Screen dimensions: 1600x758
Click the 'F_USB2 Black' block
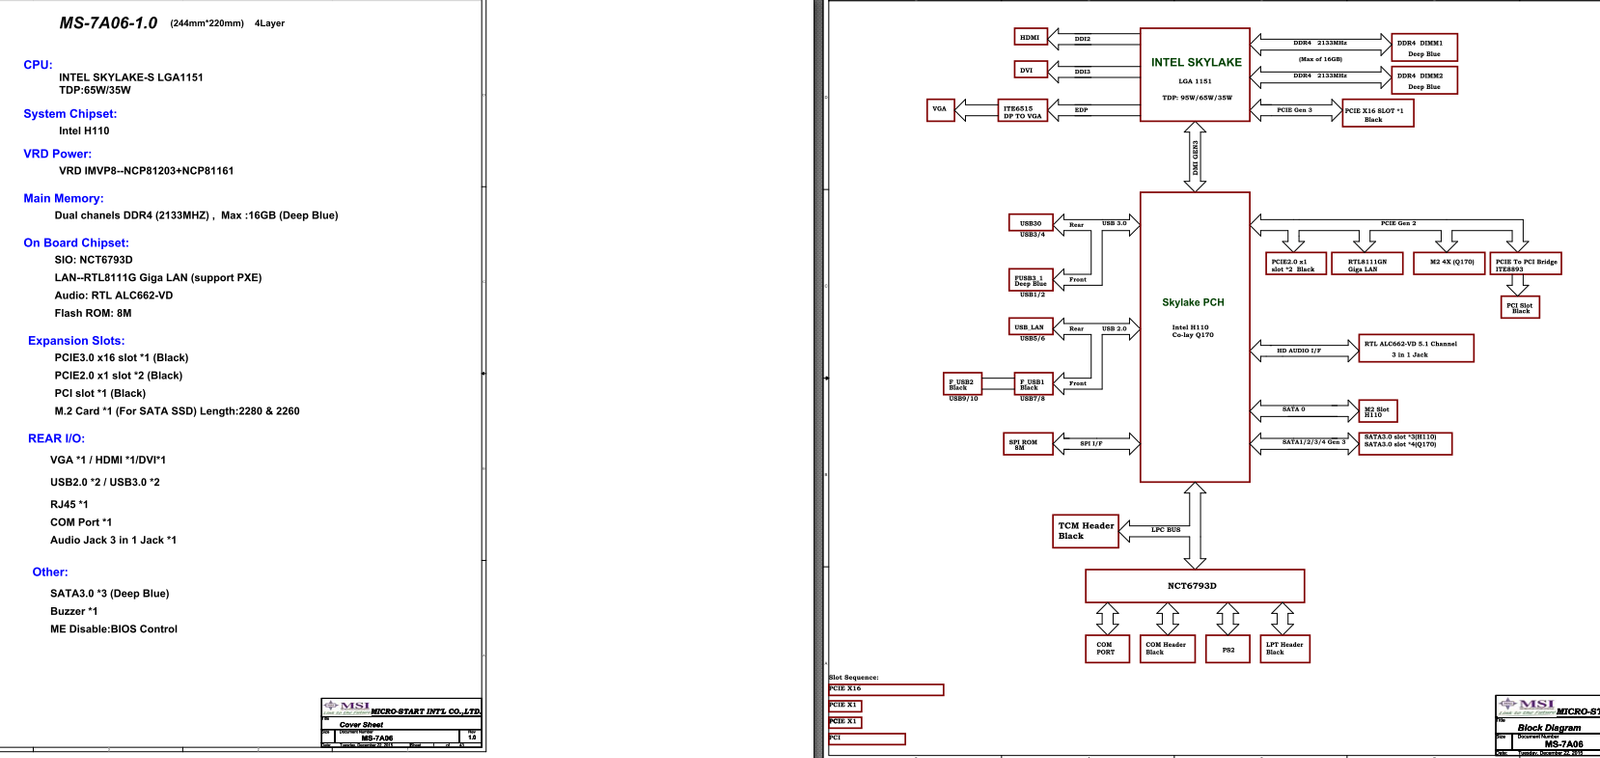963,384
